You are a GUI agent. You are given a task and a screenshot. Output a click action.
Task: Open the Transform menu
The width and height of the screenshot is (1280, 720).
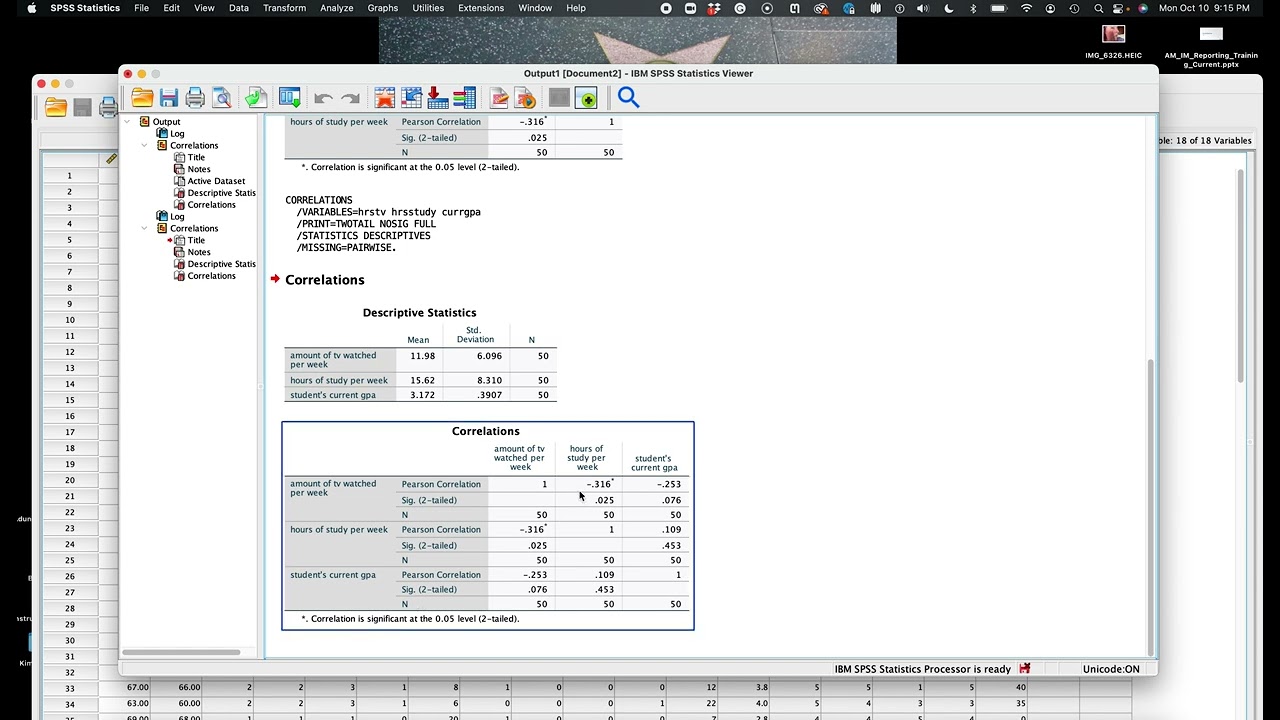click(284, 8)
